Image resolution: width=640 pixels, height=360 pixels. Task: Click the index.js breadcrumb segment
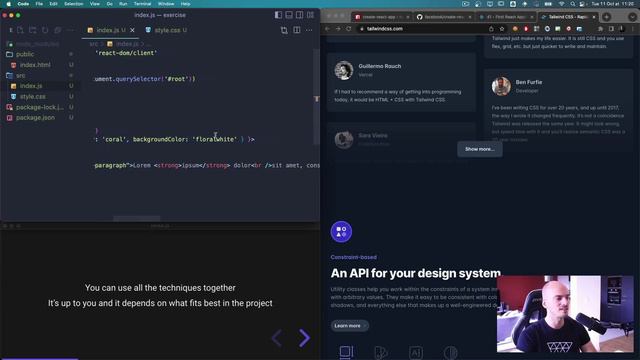(x=127, y=44)
